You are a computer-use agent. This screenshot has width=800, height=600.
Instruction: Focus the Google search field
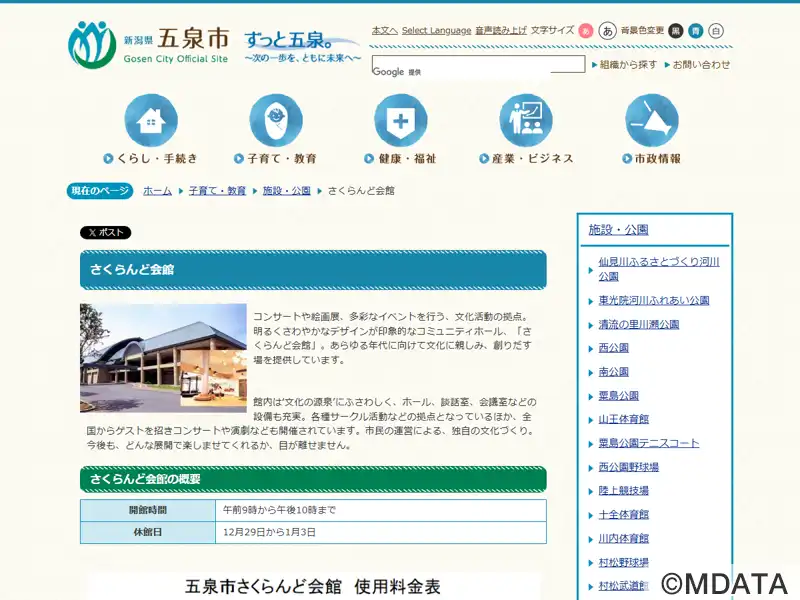point(479,64)
